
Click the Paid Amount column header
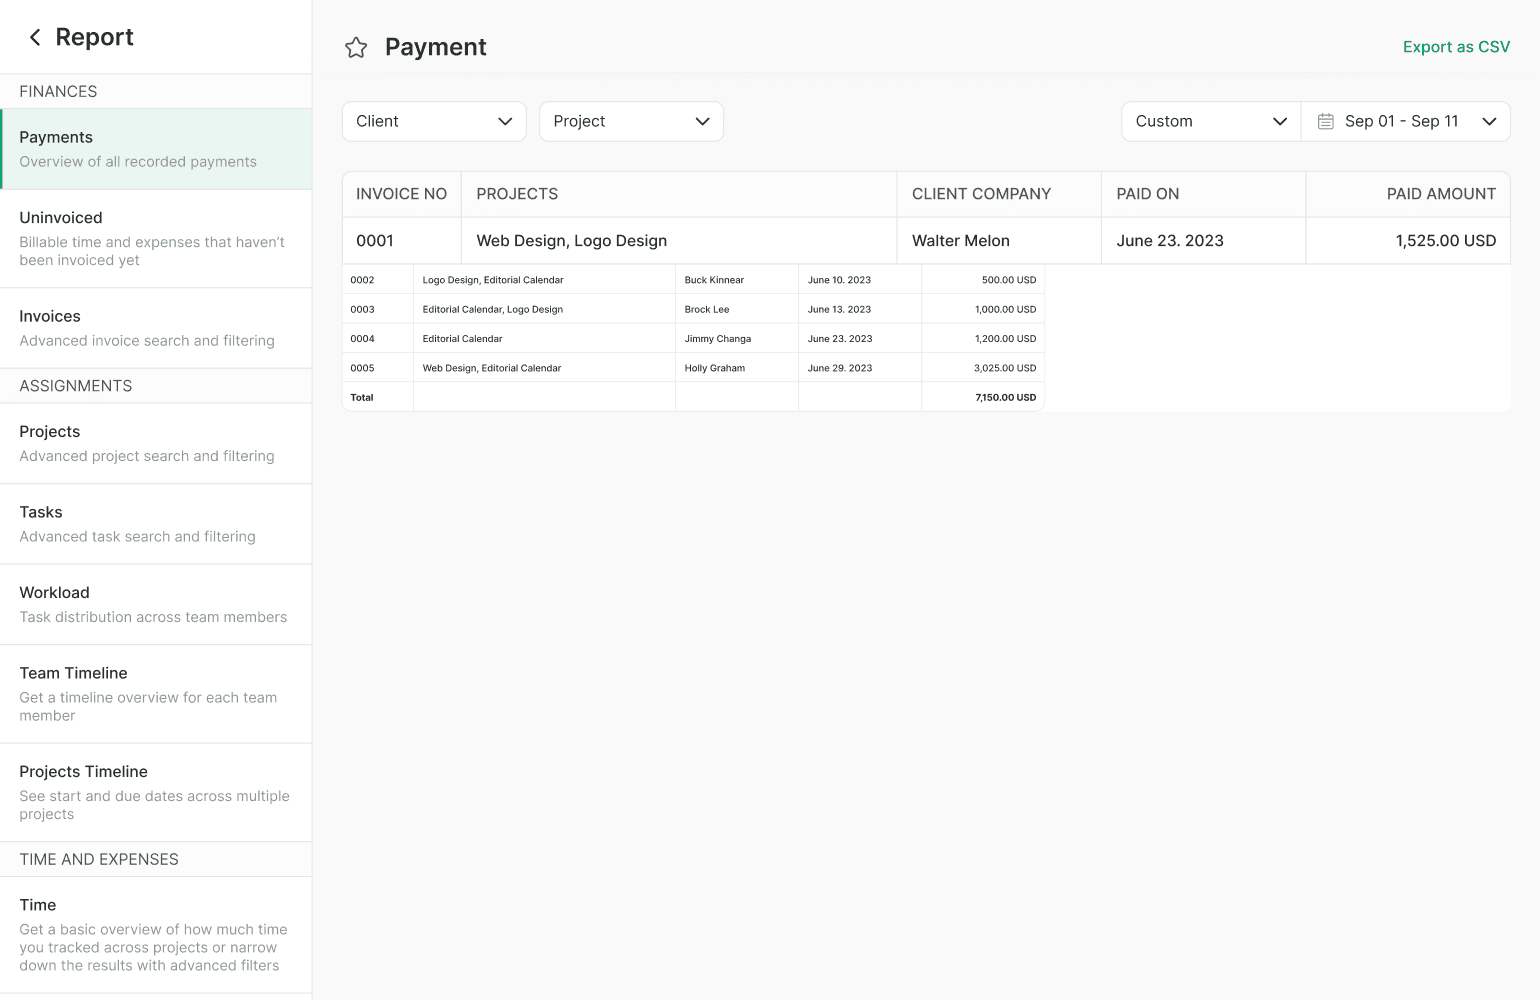pos(1440,194)
